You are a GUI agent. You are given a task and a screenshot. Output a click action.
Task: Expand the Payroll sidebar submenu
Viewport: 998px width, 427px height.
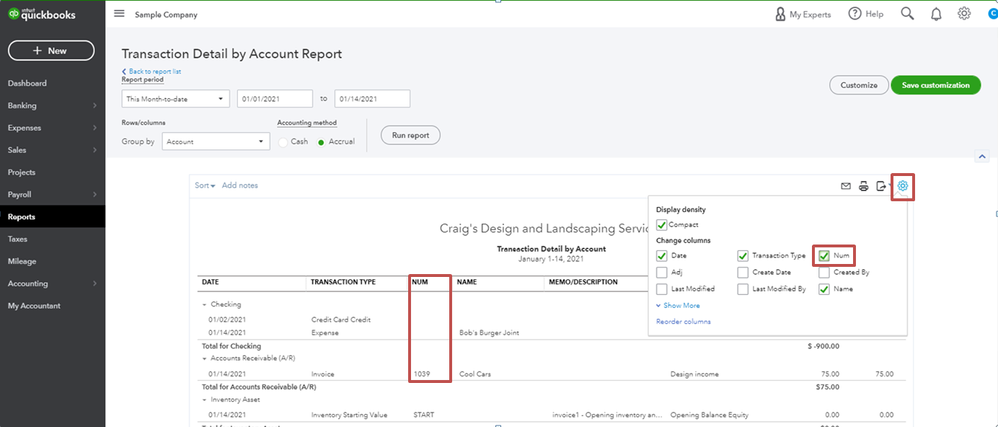pos(94,195)
